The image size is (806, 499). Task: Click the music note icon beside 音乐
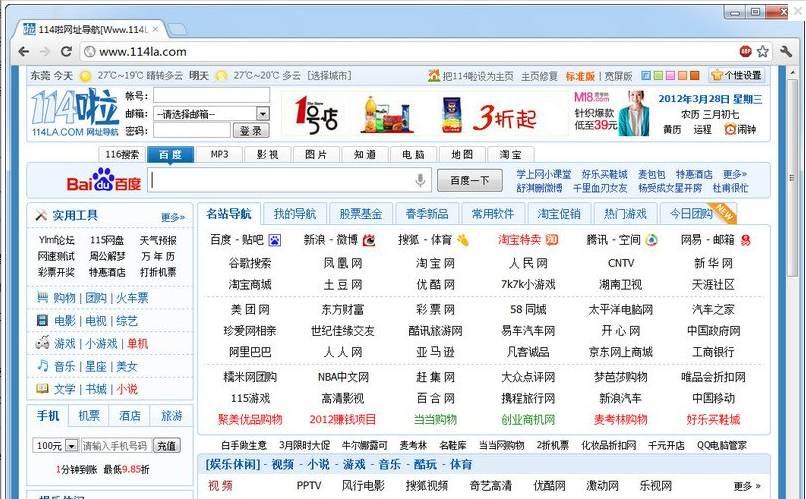[42, 365]
